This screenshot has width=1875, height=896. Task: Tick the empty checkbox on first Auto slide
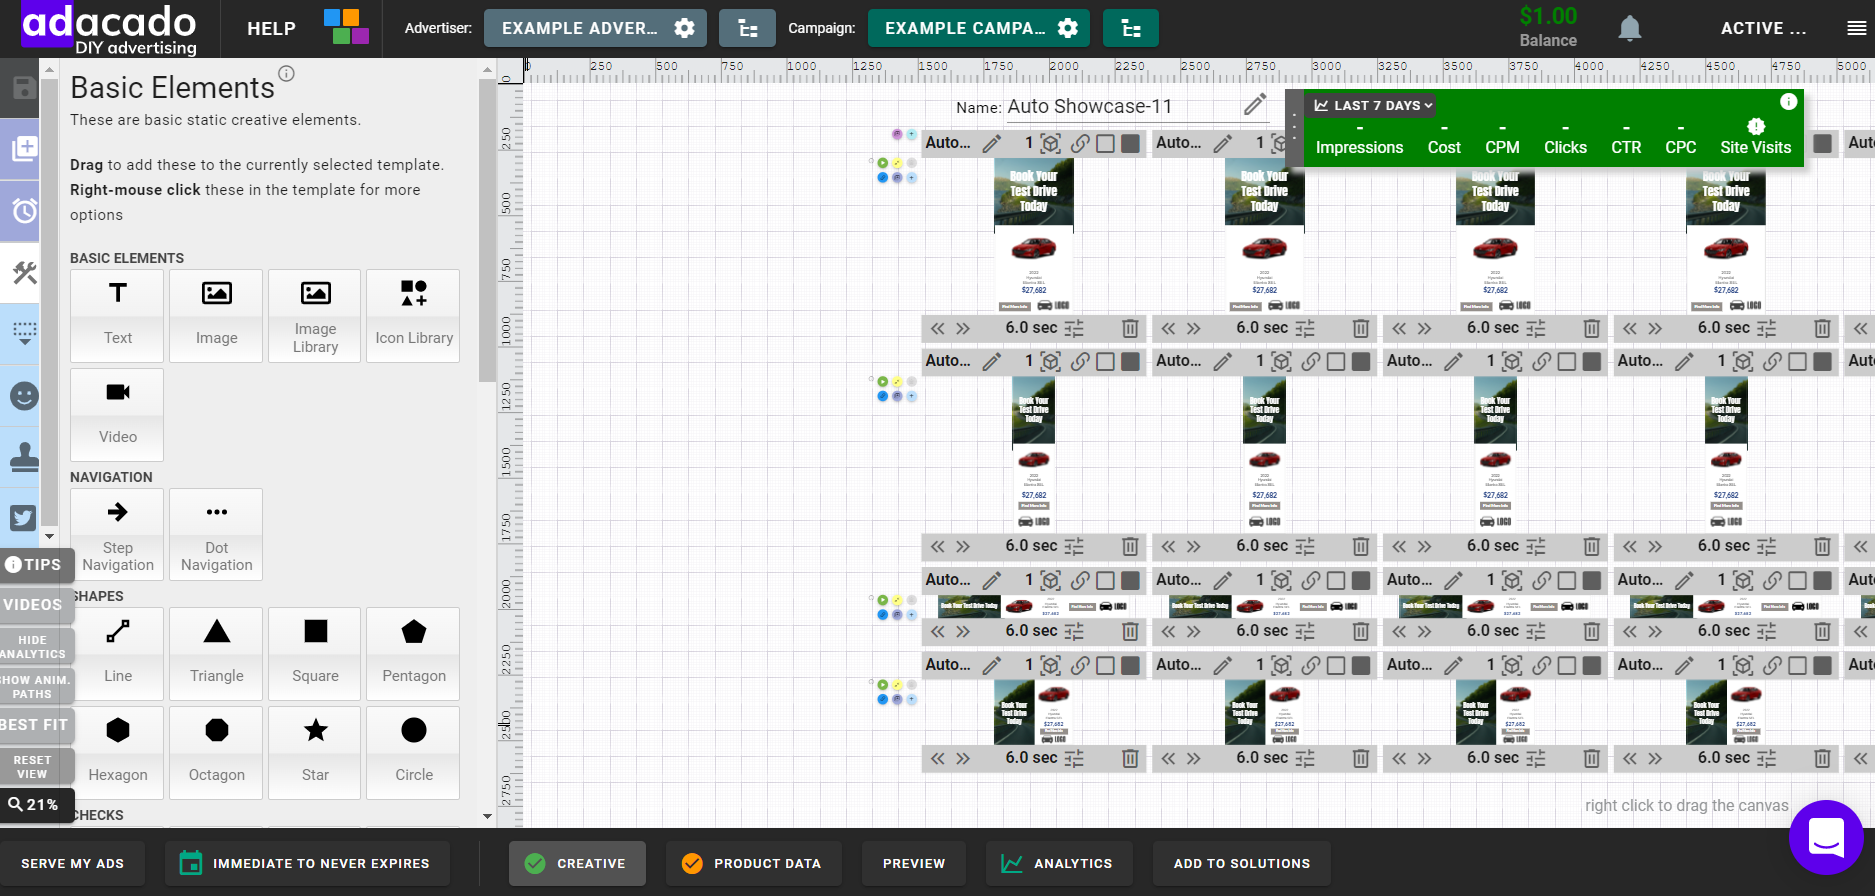(1105, 143)
